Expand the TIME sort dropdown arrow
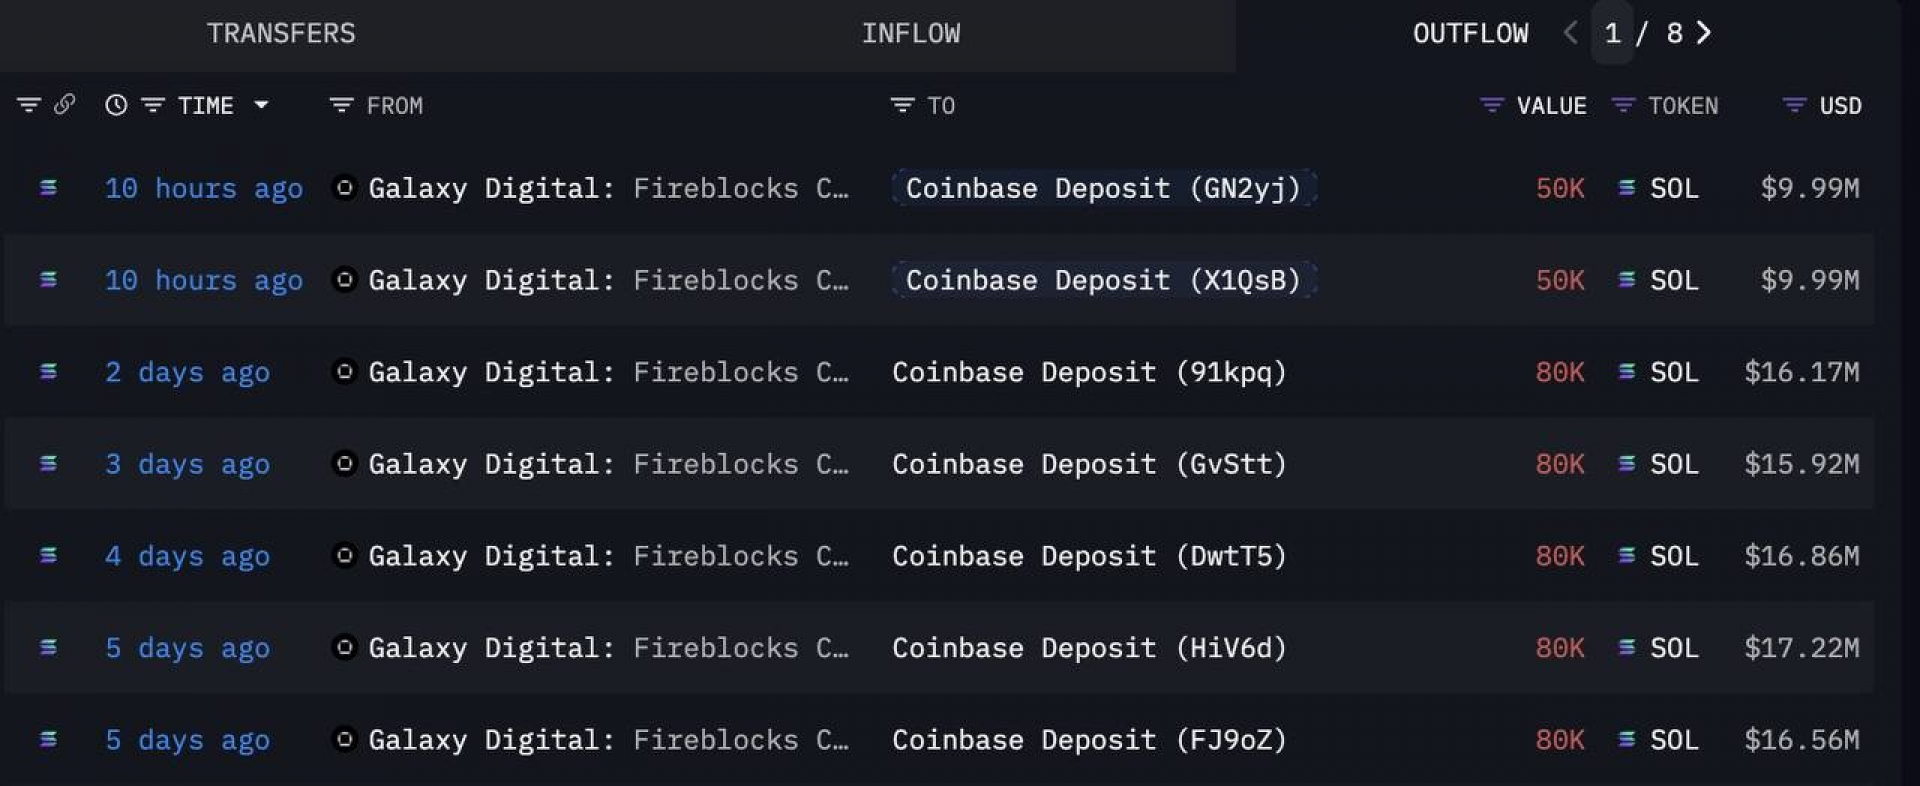Screen dimensions: 1920x786 point(261,105)
